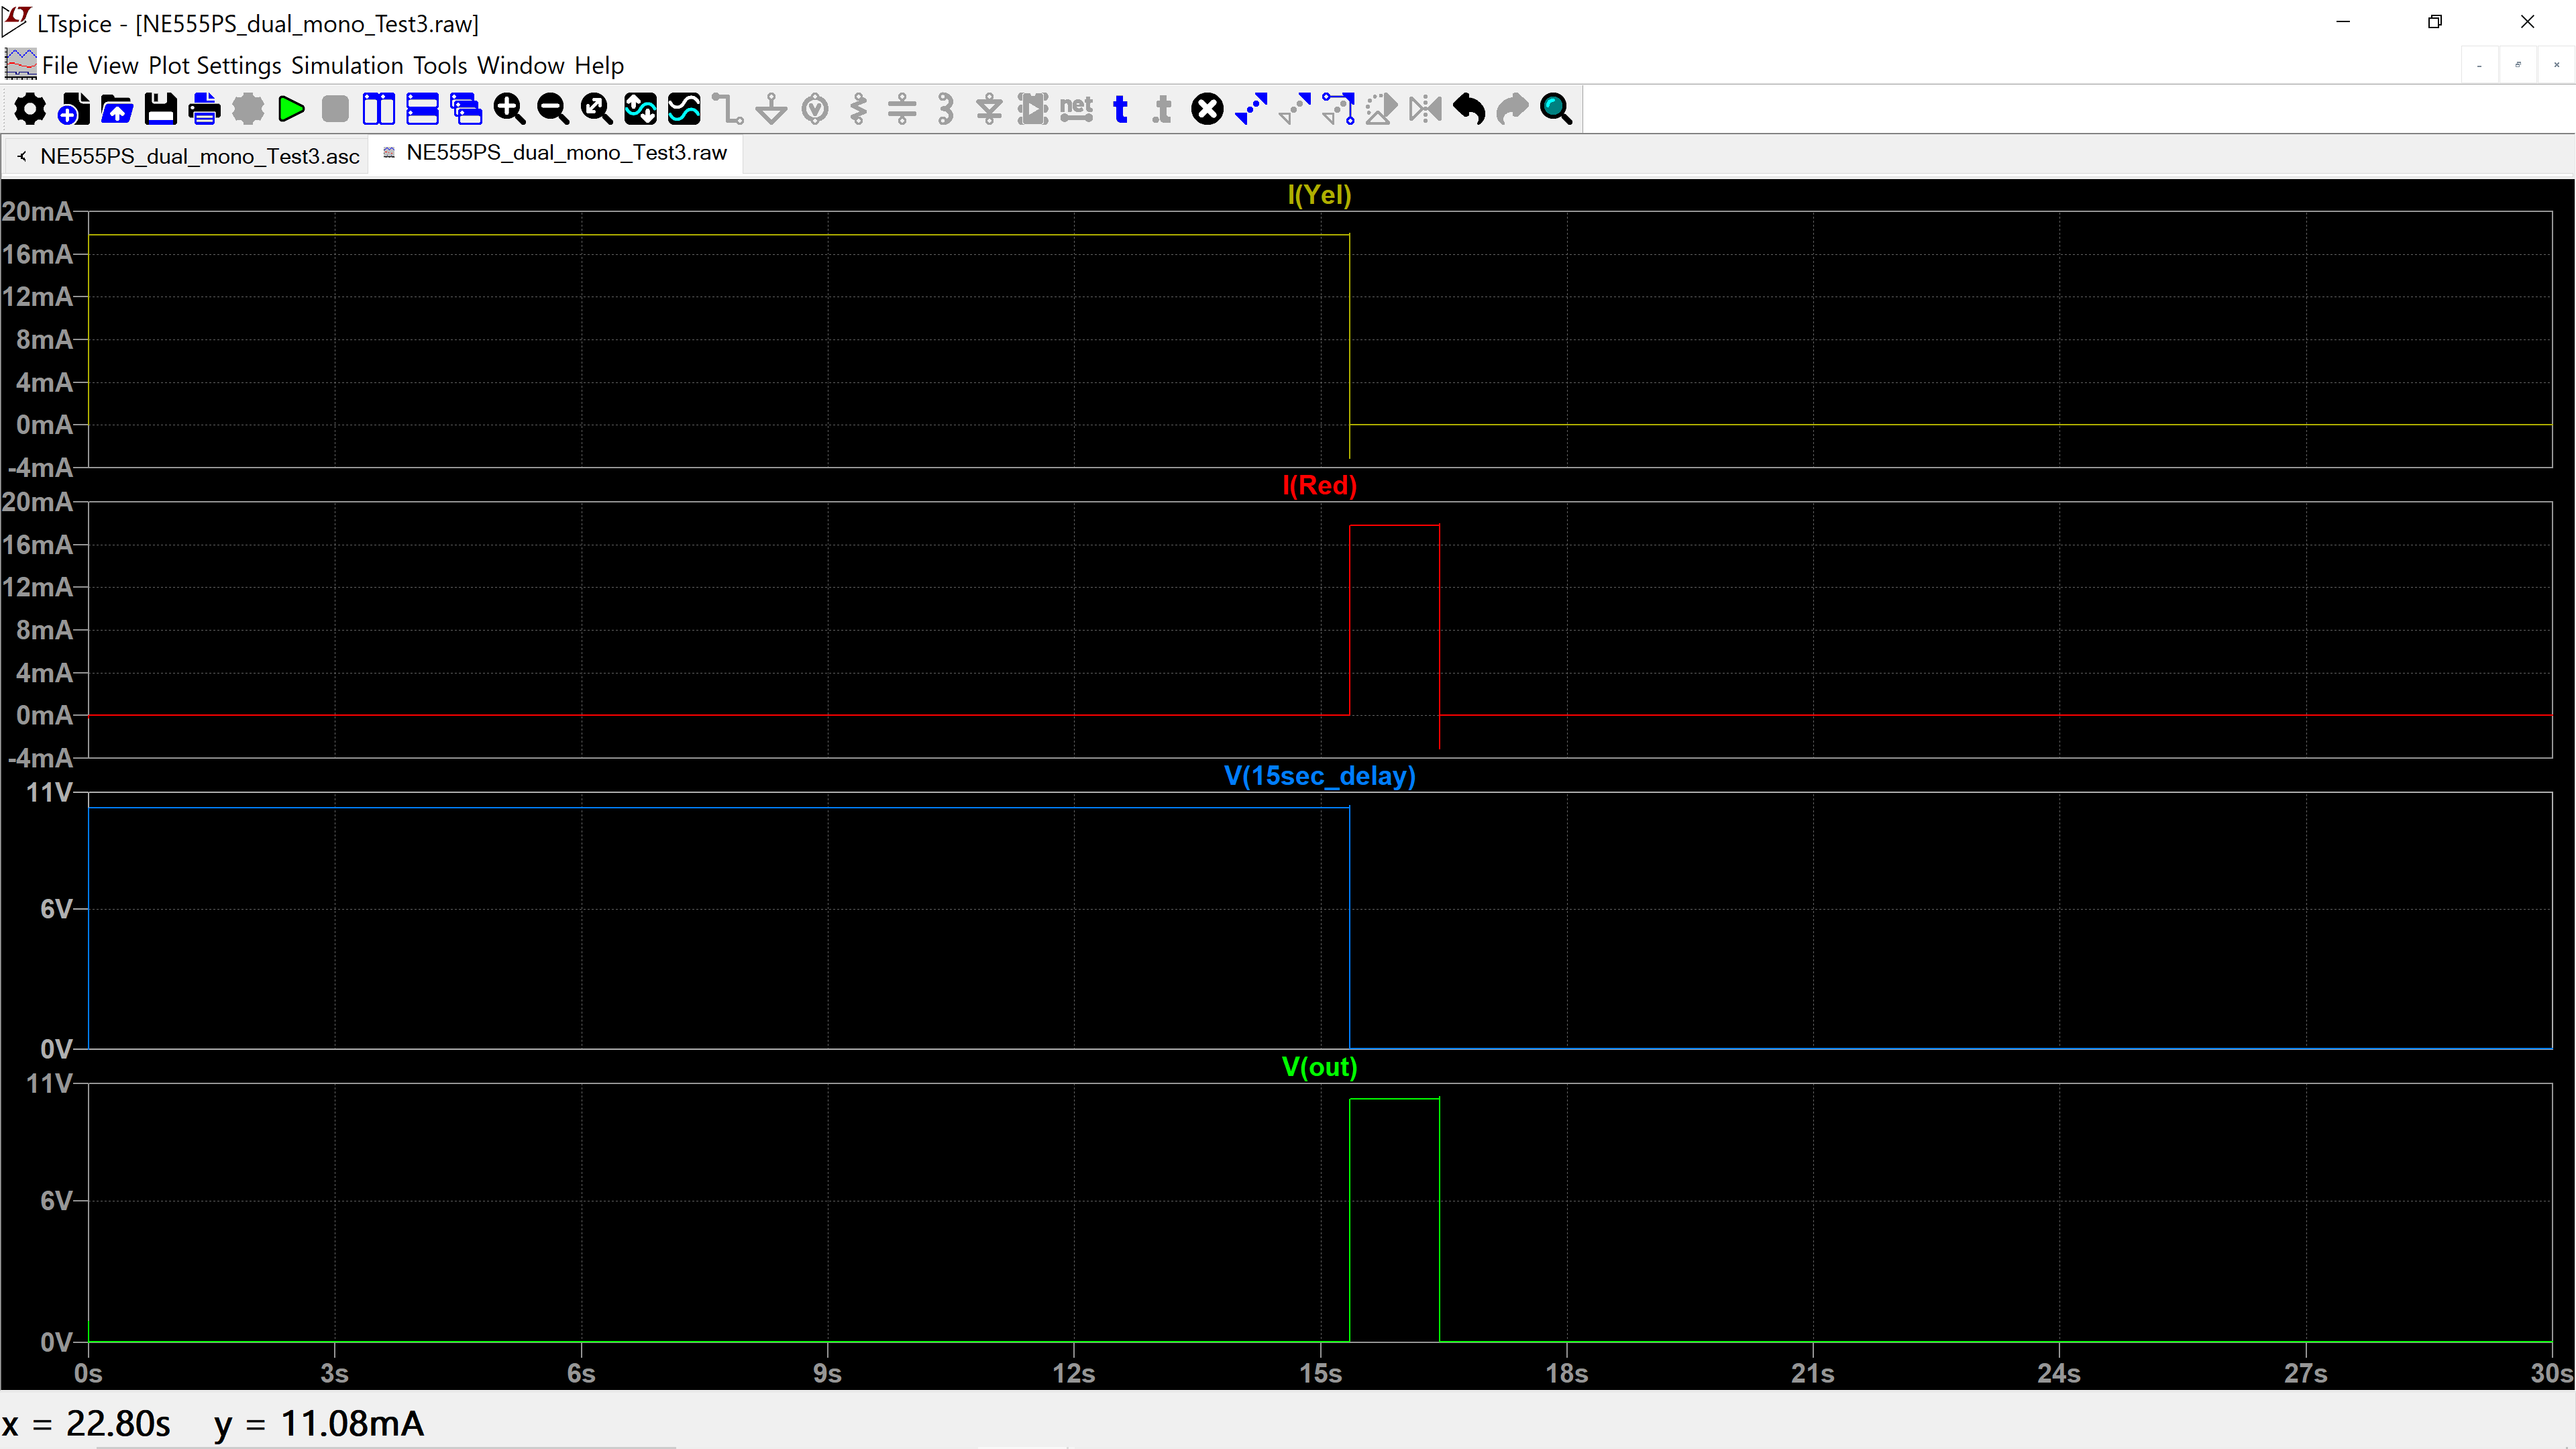The image size is (2576, 1449).
Task: Minimize the LTspice window
Action: coord(2343,22)
